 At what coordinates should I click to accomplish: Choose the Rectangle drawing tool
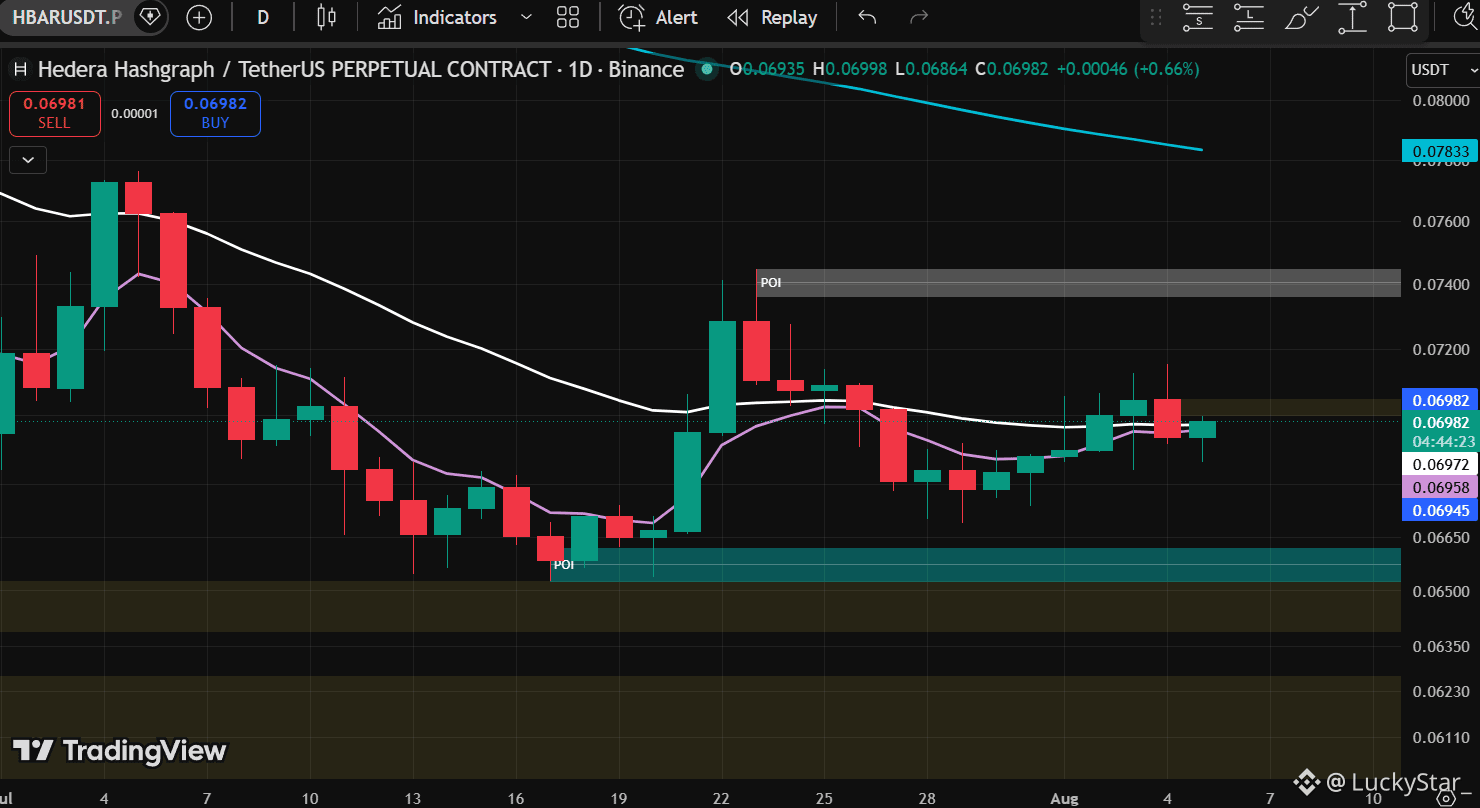tap(1404, 17)
